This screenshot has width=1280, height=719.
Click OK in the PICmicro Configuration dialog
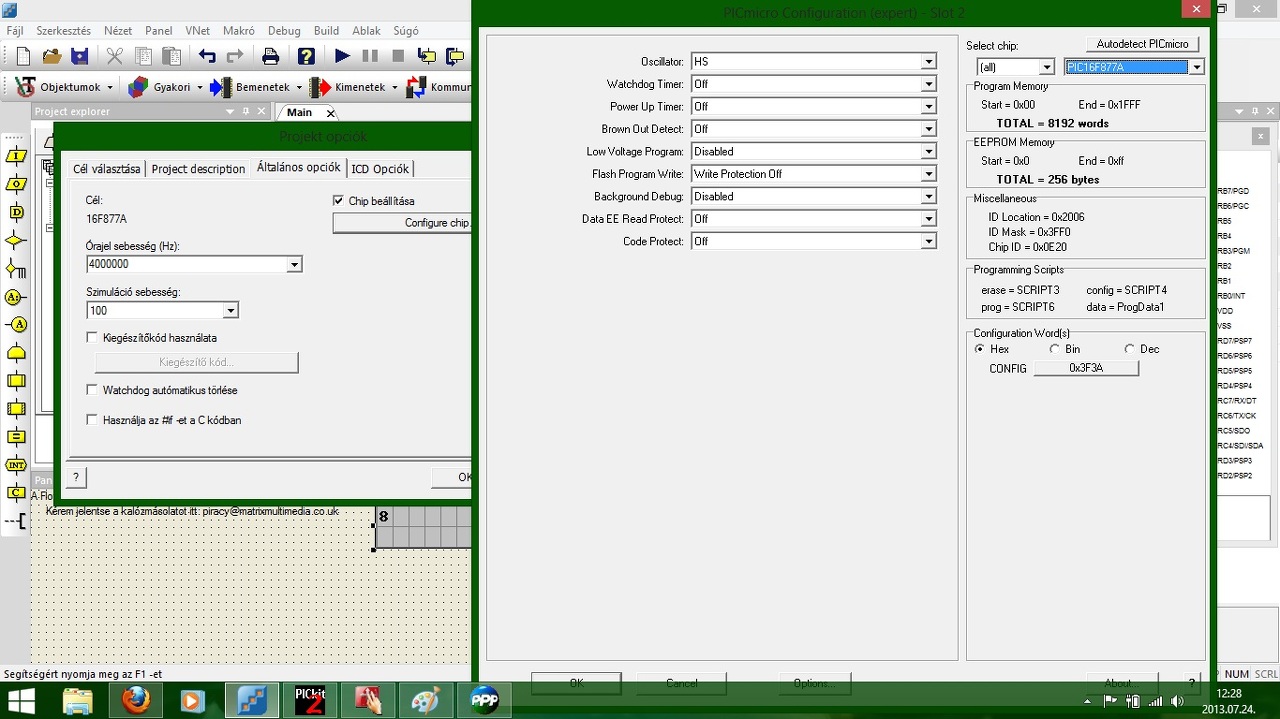tap(576, 683)
